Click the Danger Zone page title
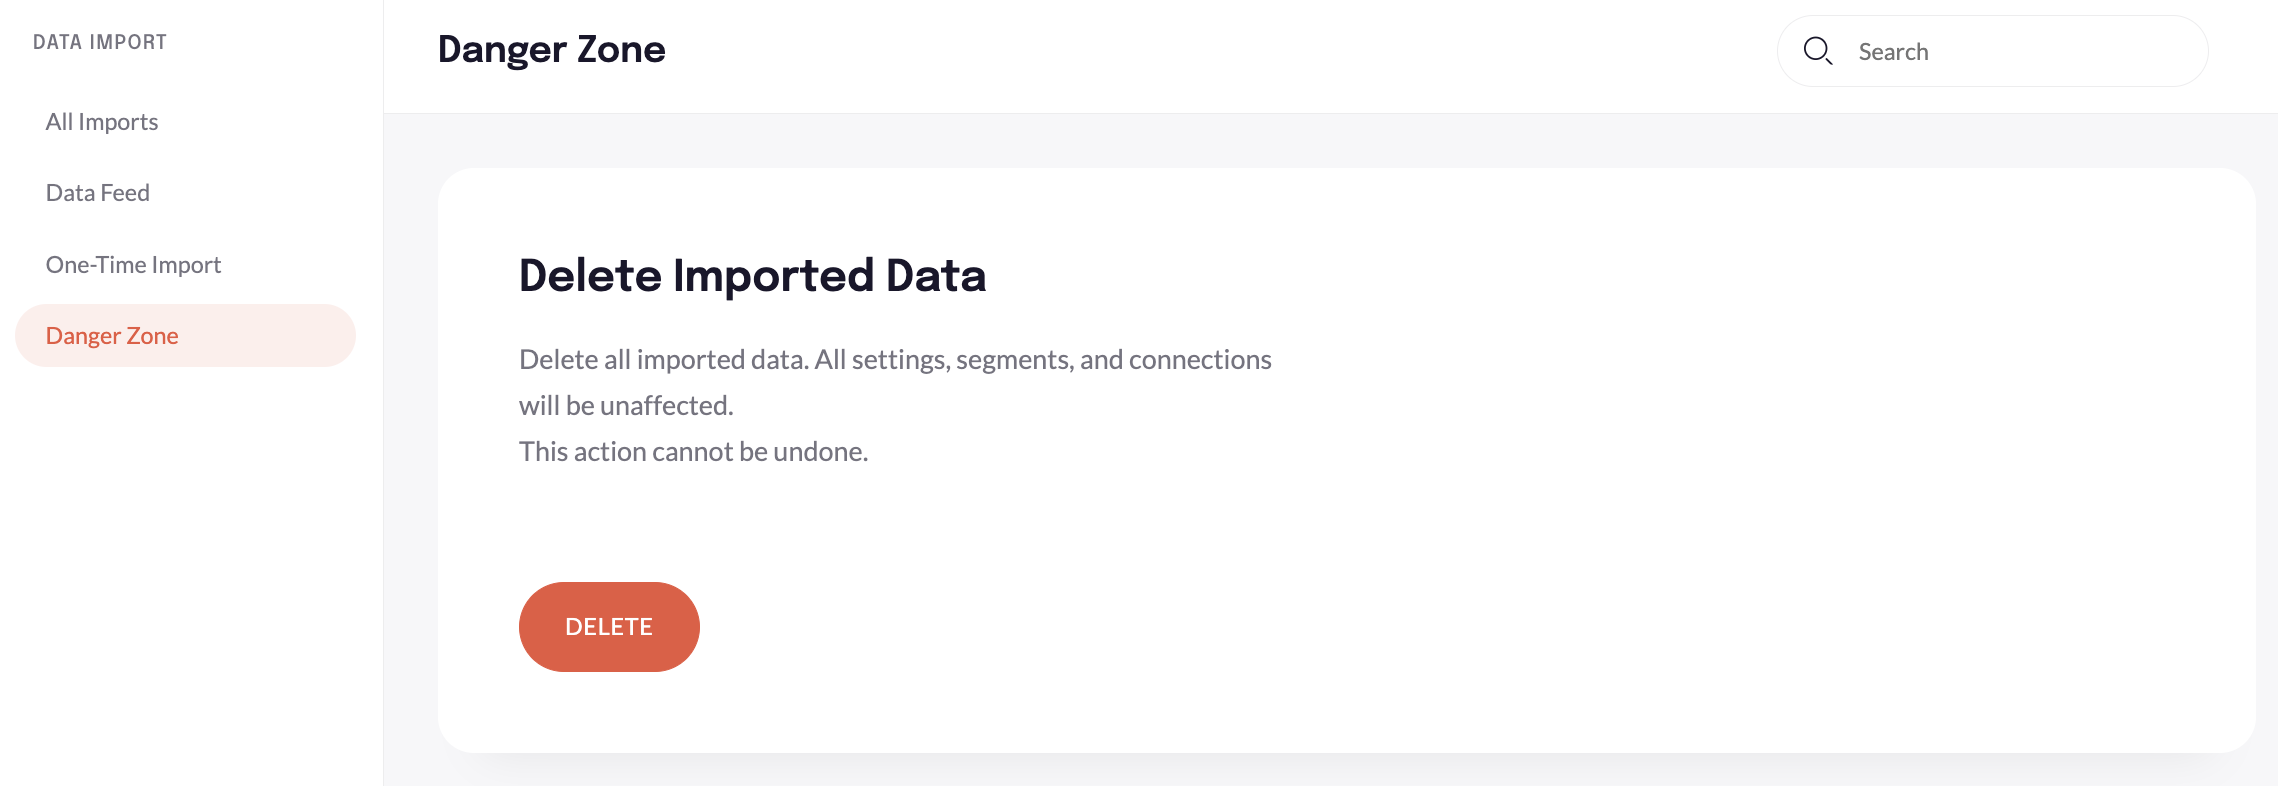 551,49
